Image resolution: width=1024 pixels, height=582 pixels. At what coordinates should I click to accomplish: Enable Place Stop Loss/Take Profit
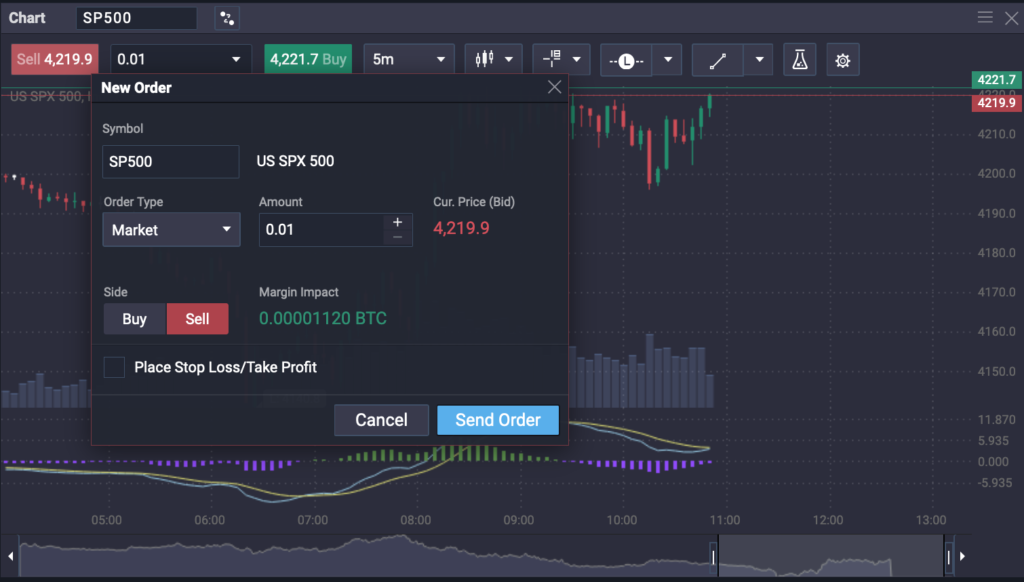point(114,367)
